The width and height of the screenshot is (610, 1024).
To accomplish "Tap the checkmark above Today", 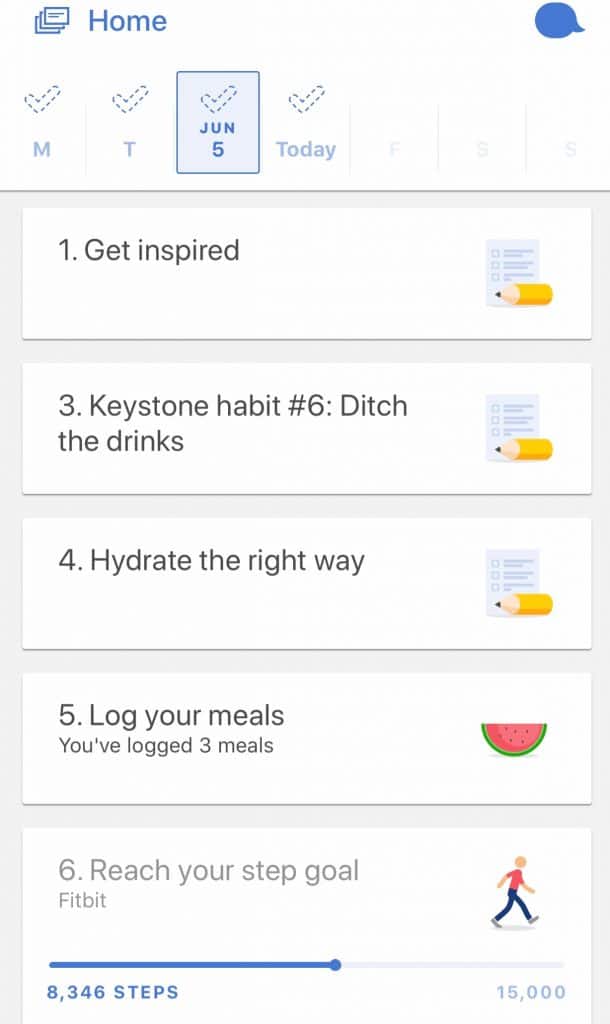I will [306, 101].
